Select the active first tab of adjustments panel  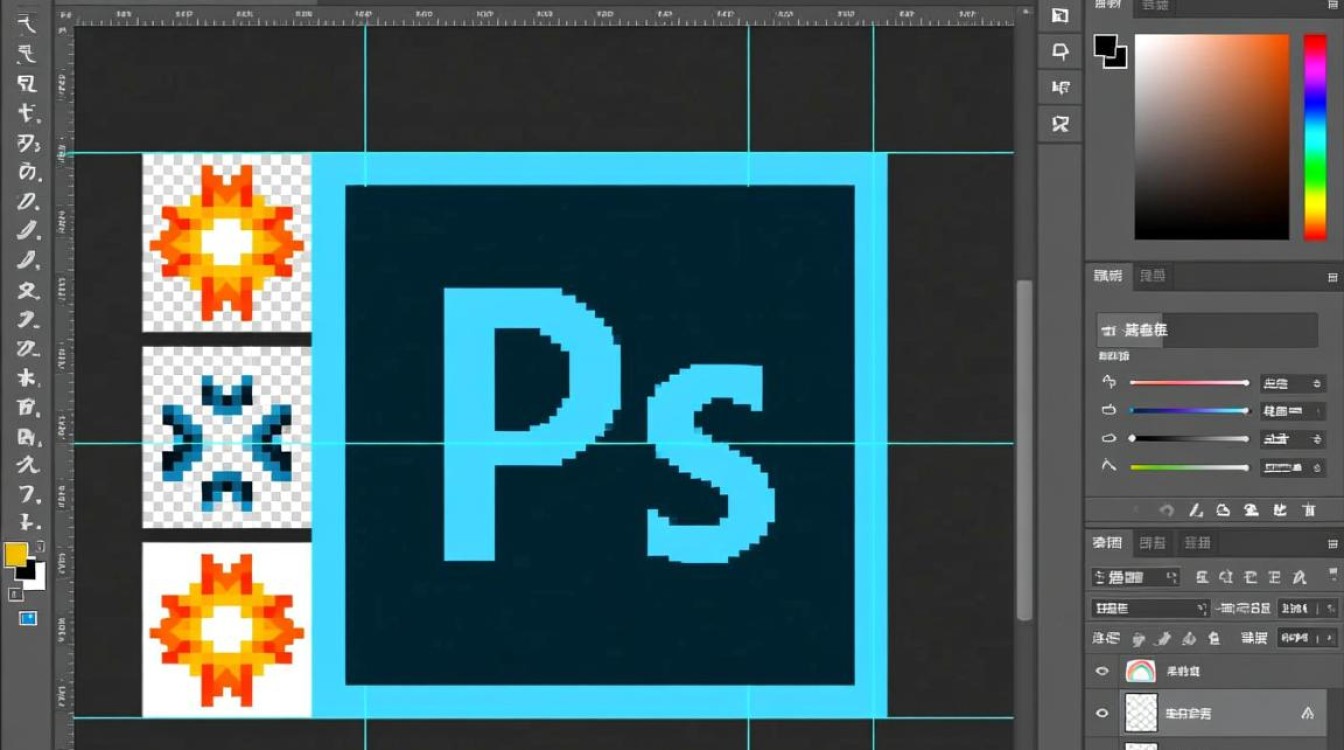(1108, 276)
